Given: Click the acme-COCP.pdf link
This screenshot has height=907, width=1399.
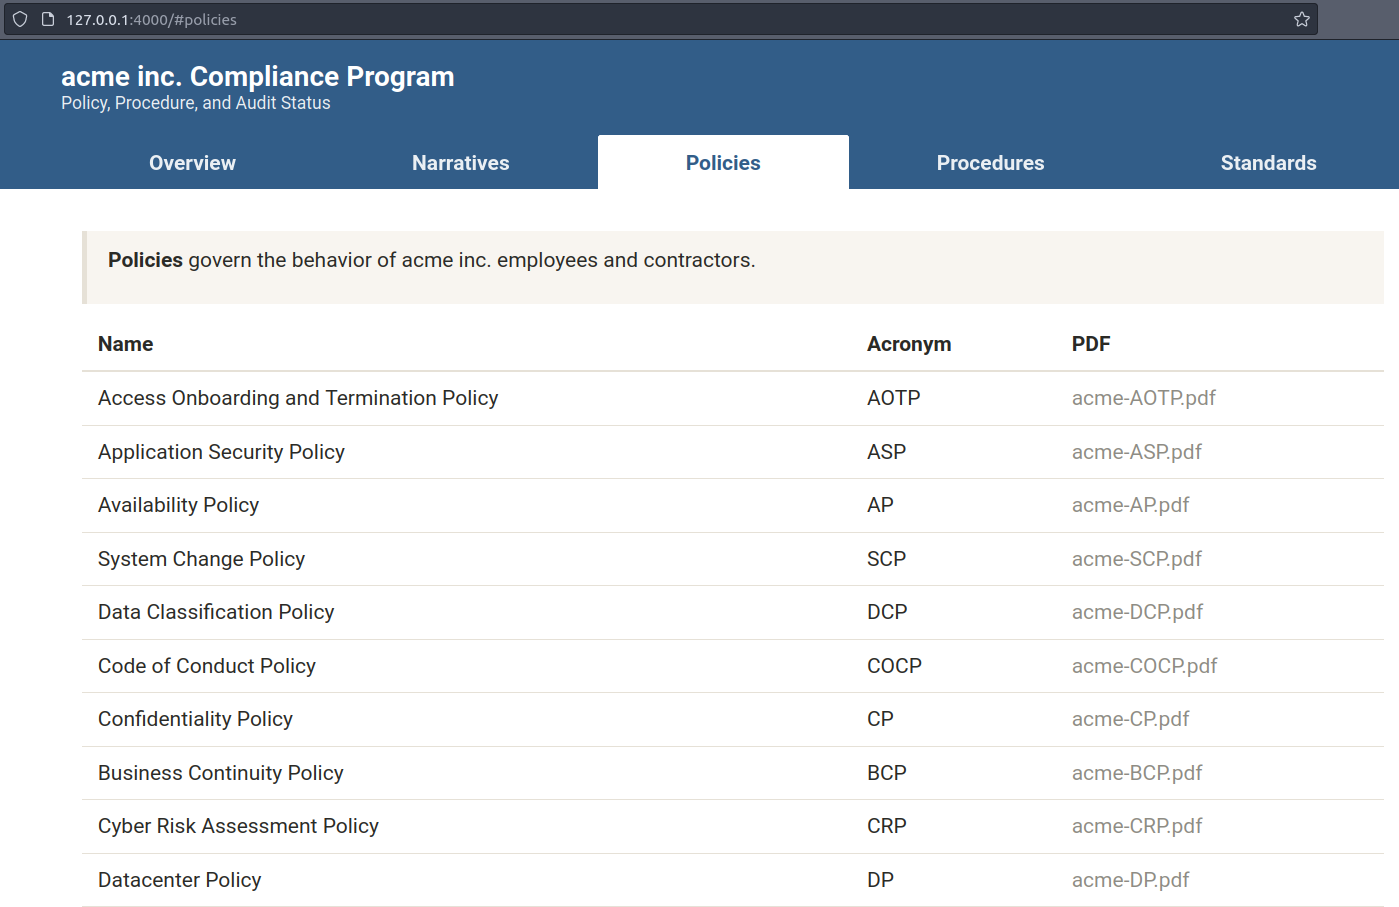Looking at the screenshot, I should [1144, 666].
